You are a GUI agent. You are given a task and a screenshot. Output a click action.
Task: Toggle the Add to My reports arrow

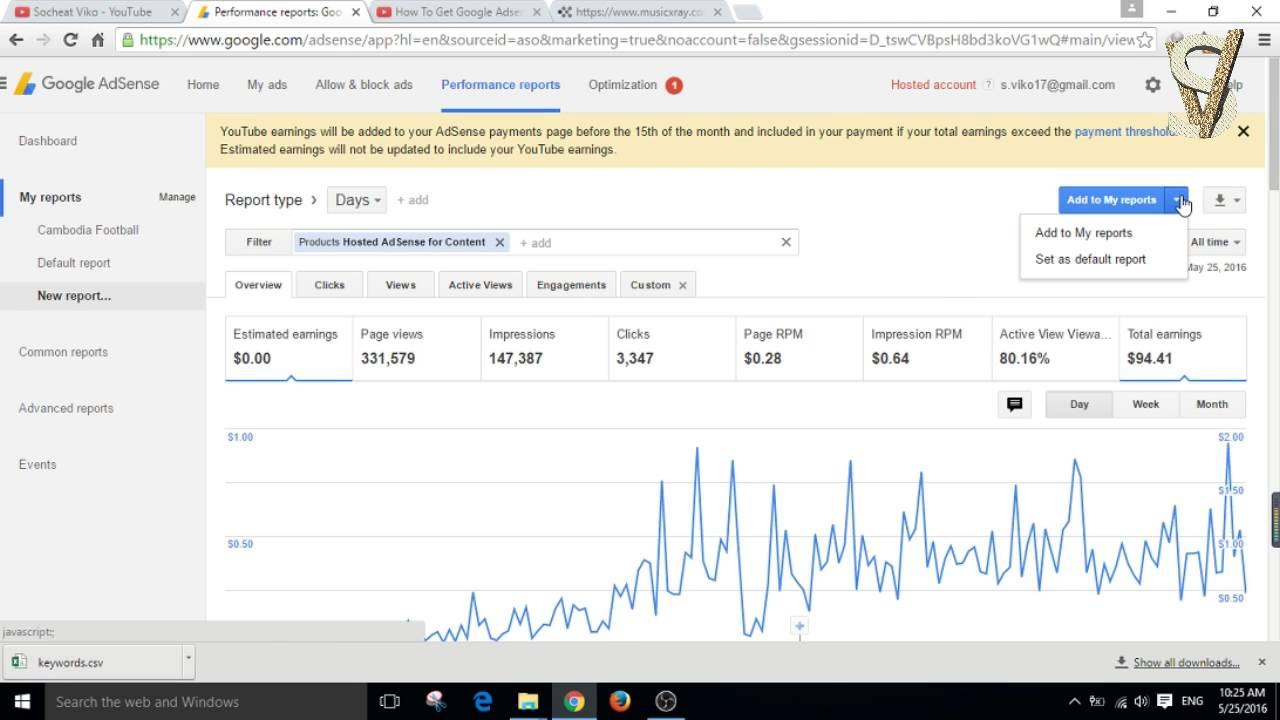pos(1177,200)
